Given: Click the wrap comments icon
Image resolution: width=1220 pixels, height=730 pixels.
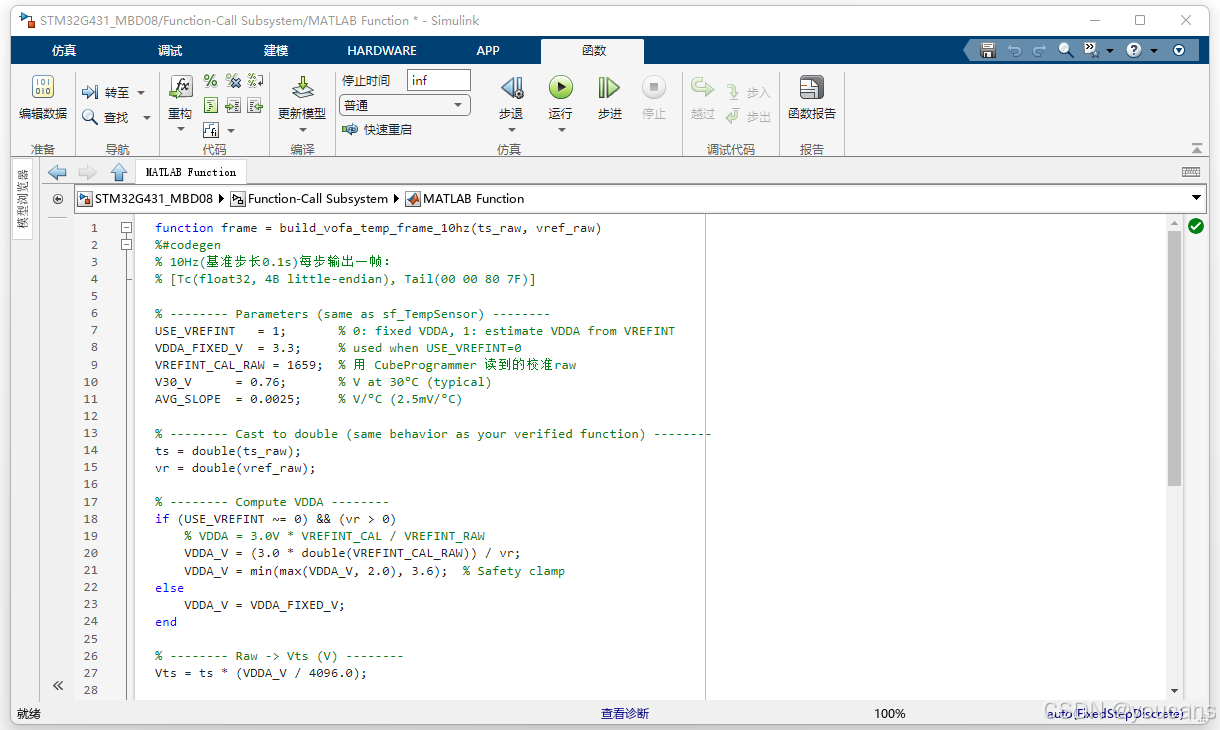Looking at the screenshot, I should [x=256, y=81].
